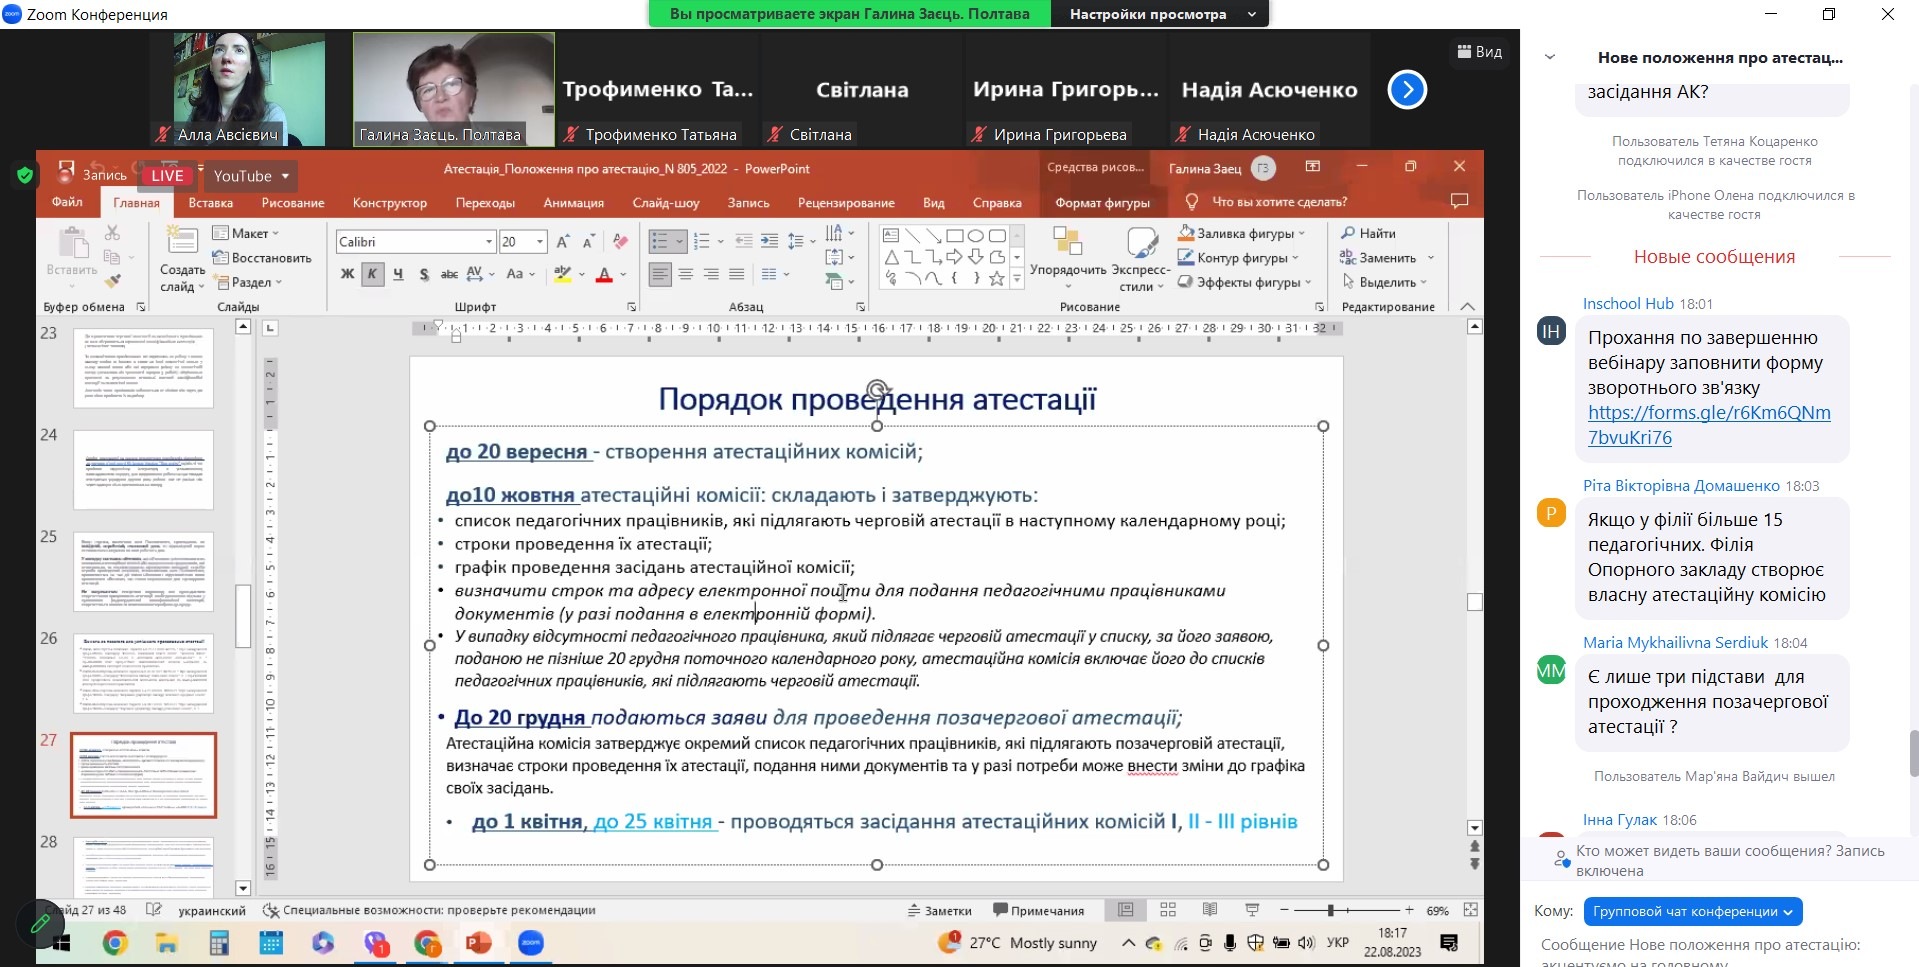Expand the font size dropdown
1919x967 pixels.
click(540, 242)
